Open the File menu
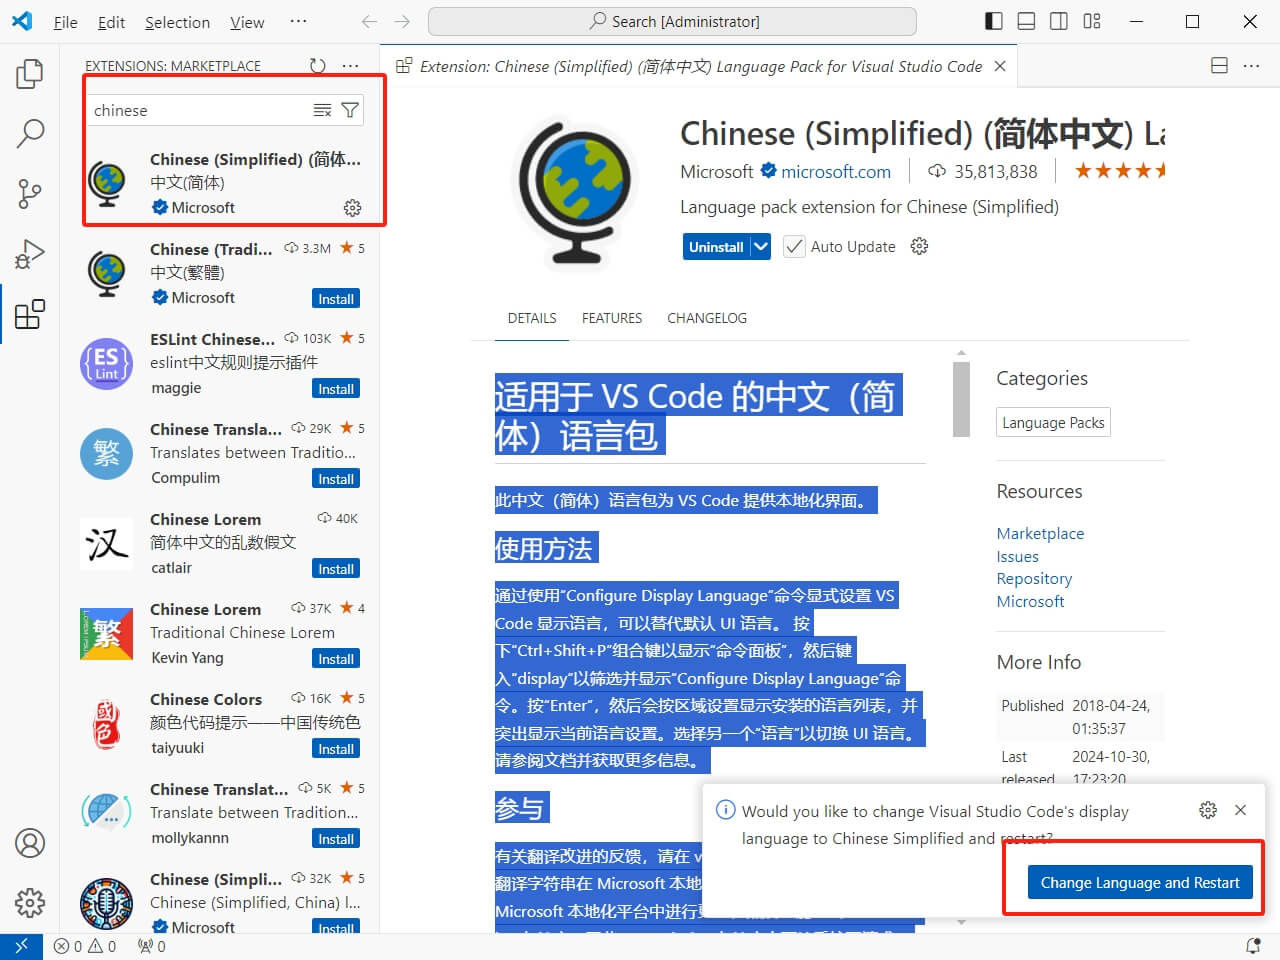The width and height of the screenshot is (1280, 960). click(x=65, y=22)
